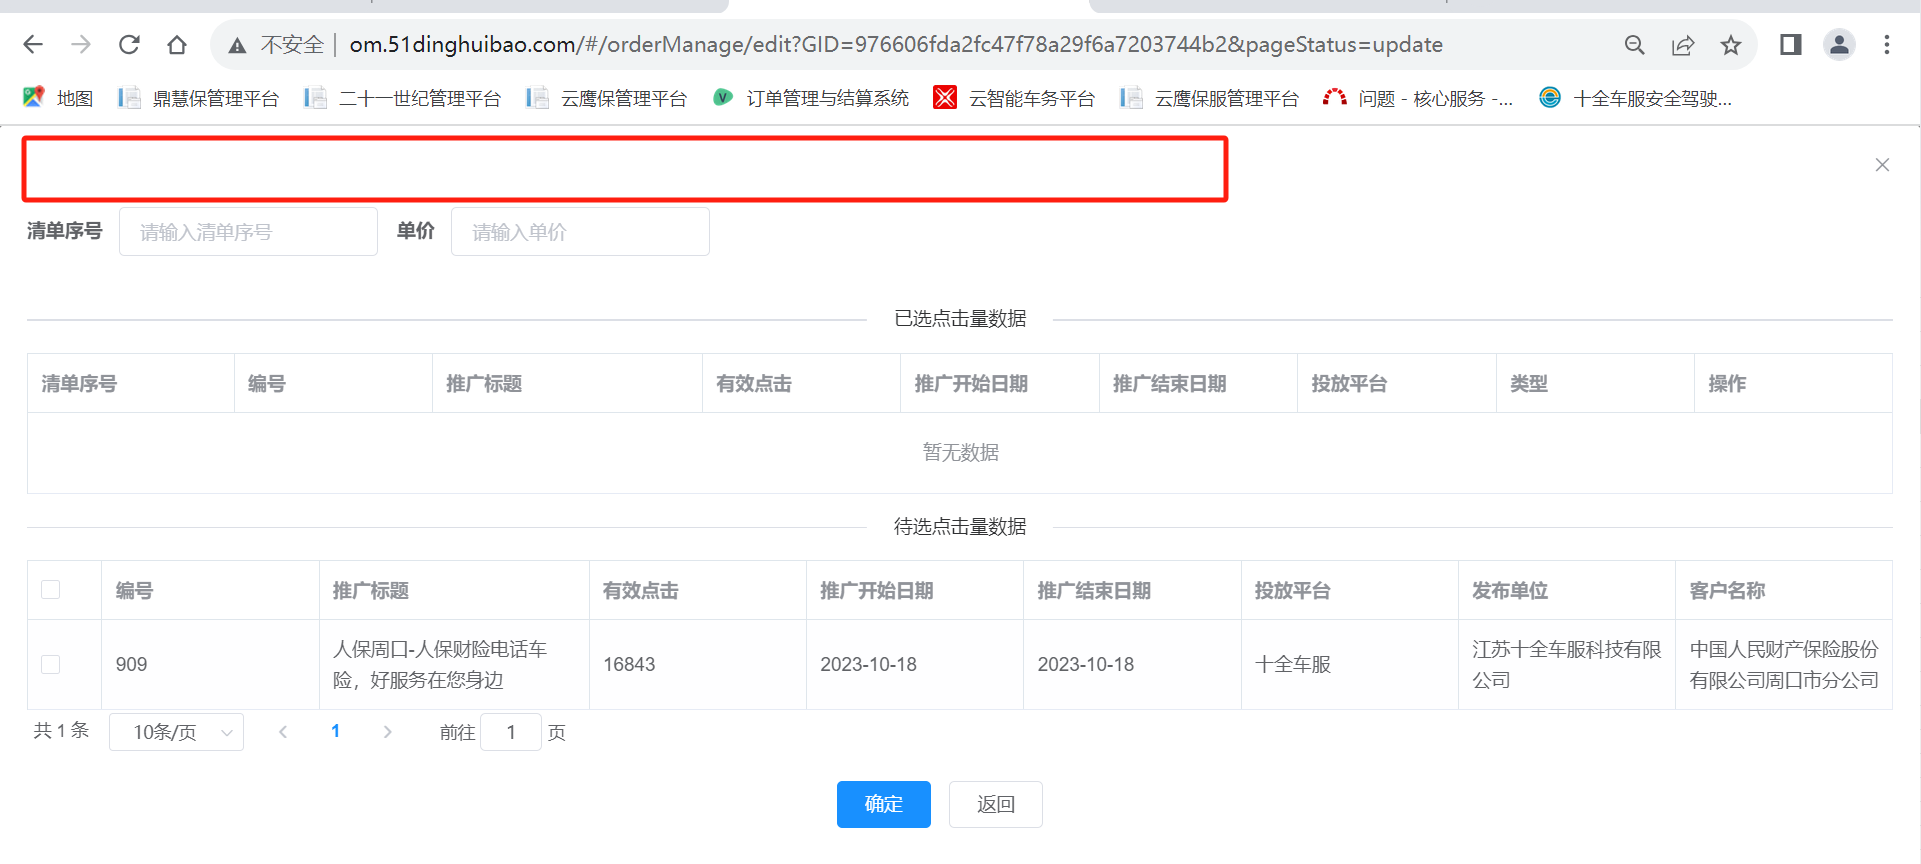The image size is (1921, 864).
Task: Click the 前往 page number input
Action: [x=511, y=732]
